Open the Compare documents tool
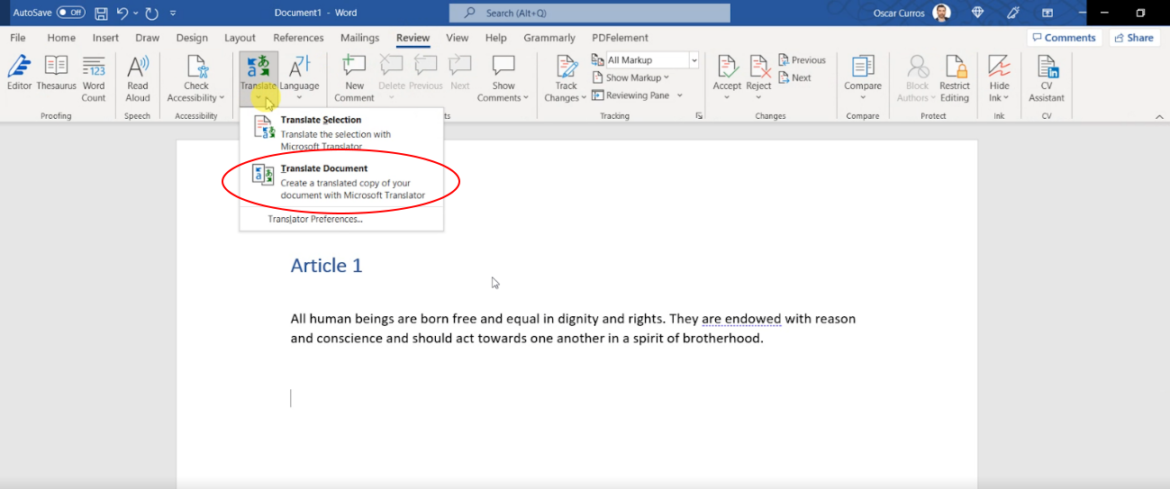The width and height of the screenshot is (1170, 489). coord(863,78)
